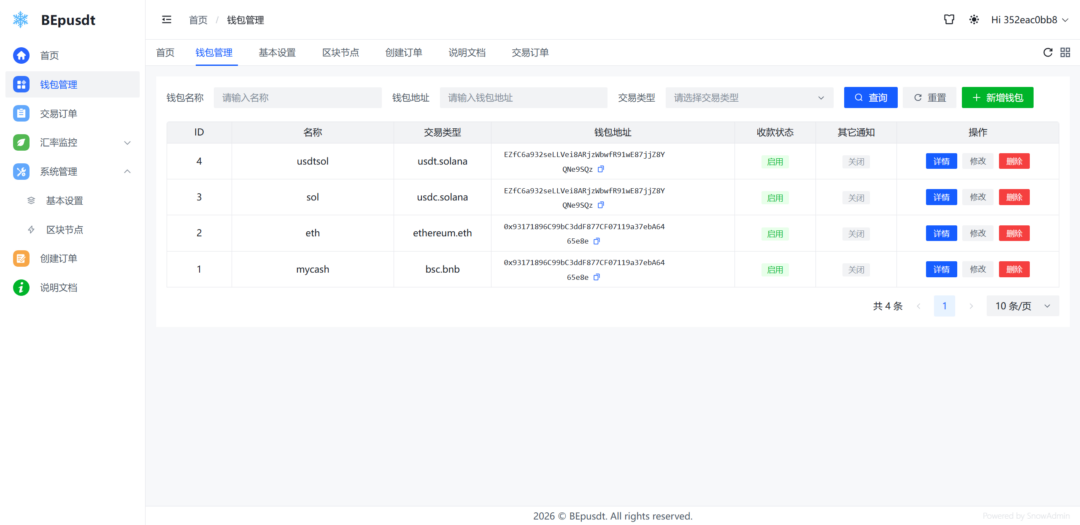Switch to the 钱包管理 tab
The width and height of the screenshot is (1080, 525).
click(x=214, y=52)
